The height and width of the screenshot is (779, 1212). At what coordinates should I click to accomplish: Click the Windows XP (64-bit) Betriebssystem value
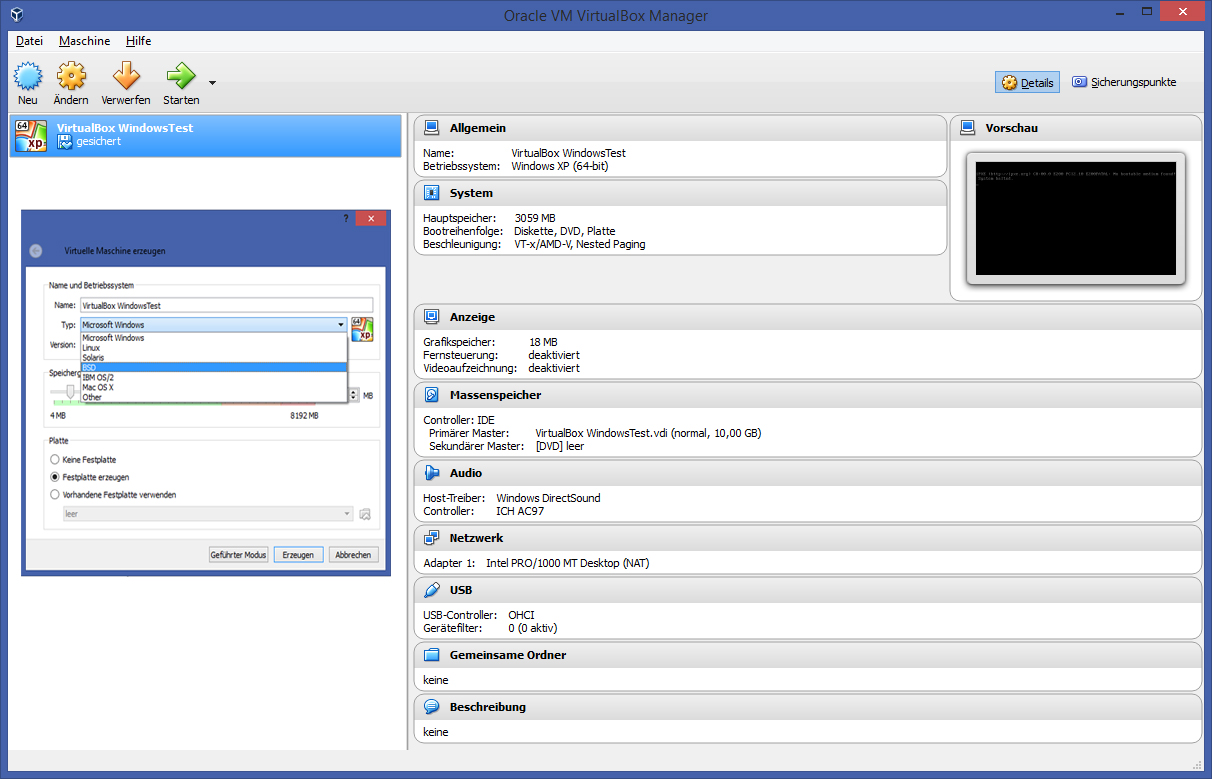coord(560,166)
